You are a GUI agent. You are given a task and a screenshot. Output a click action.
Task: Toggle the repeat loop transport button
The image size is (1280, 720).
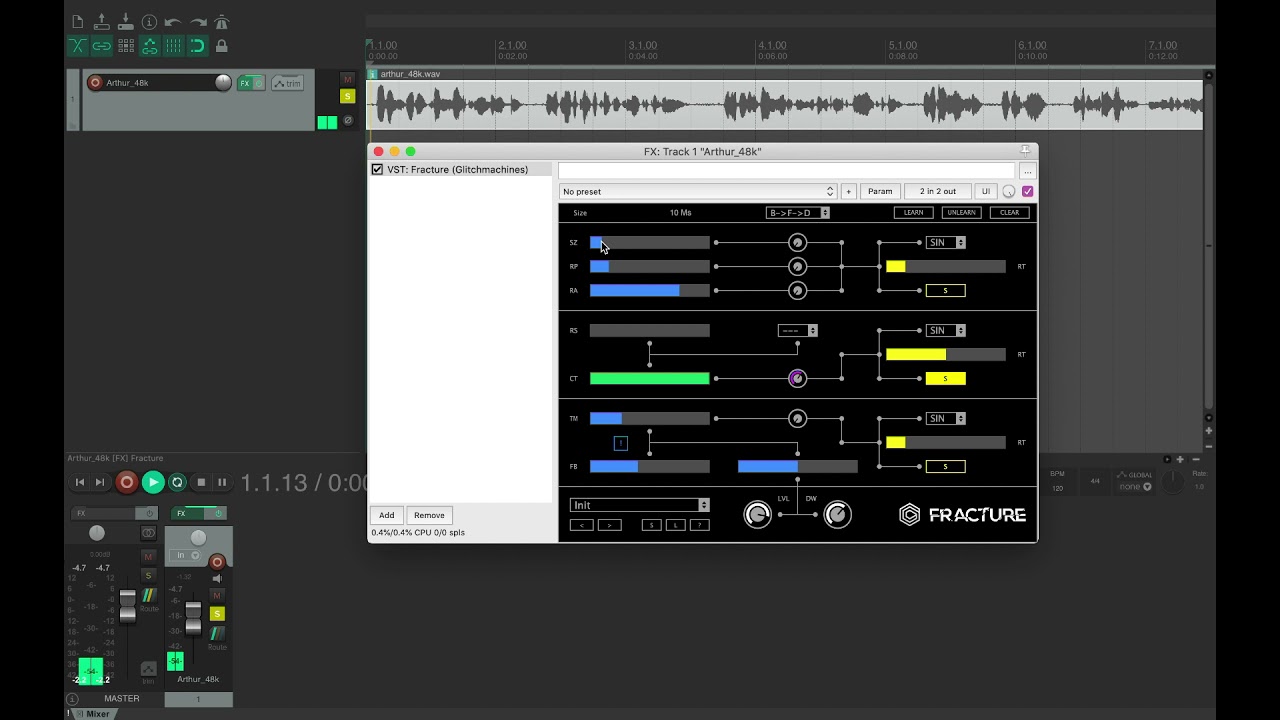point(177,482)
